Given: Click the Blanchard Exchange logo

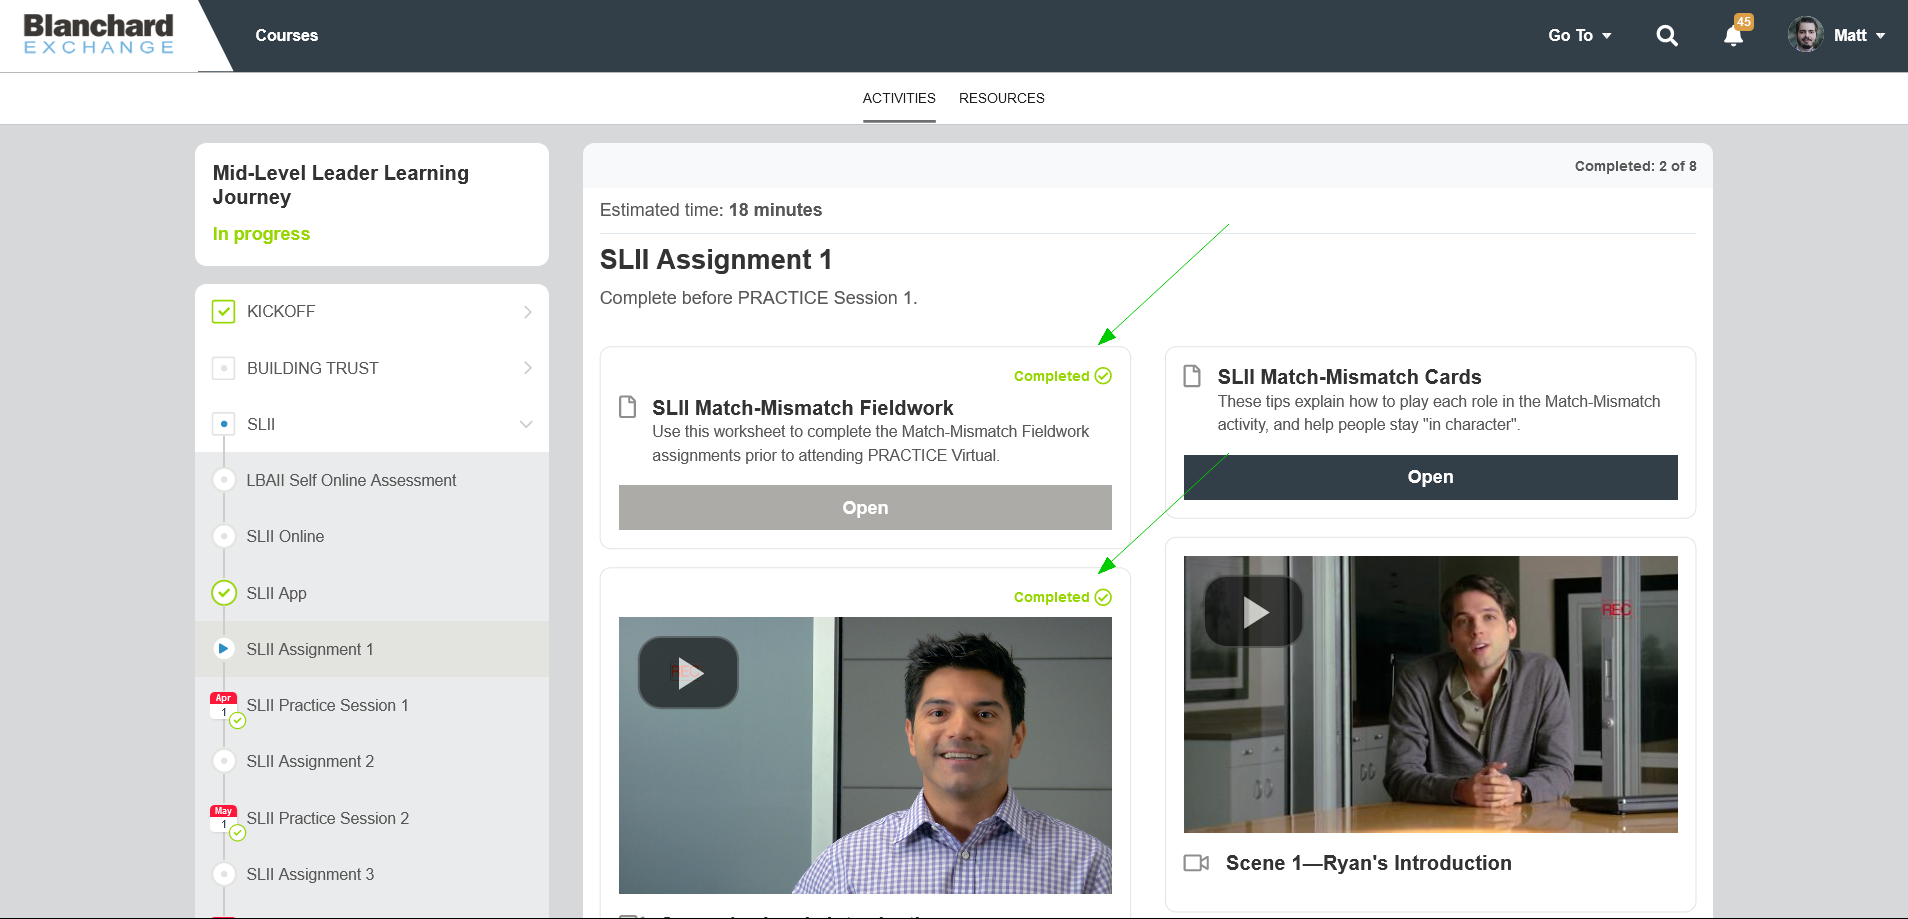Looking at the screenshot, I should [98, 34].
